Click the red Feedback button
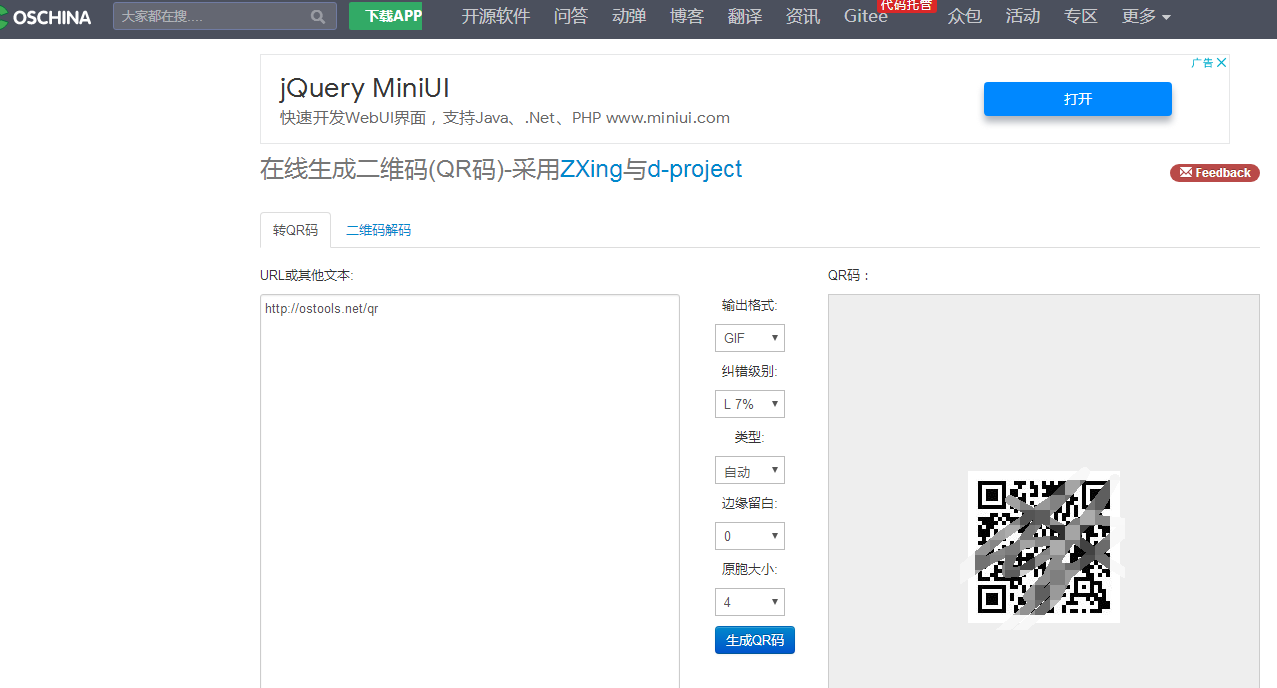This screenshot has width=1277, height=688. click(1214, 173)
